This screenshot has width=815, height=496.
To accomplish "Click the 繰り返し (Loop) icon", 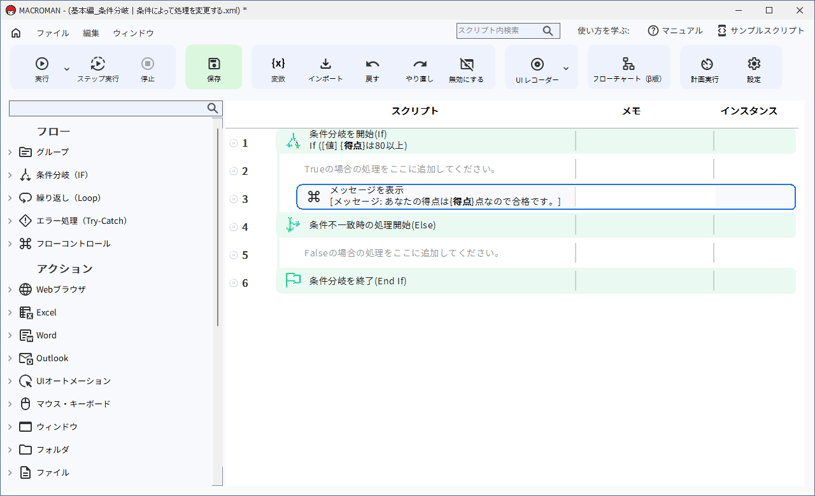I will coord(25,198).
